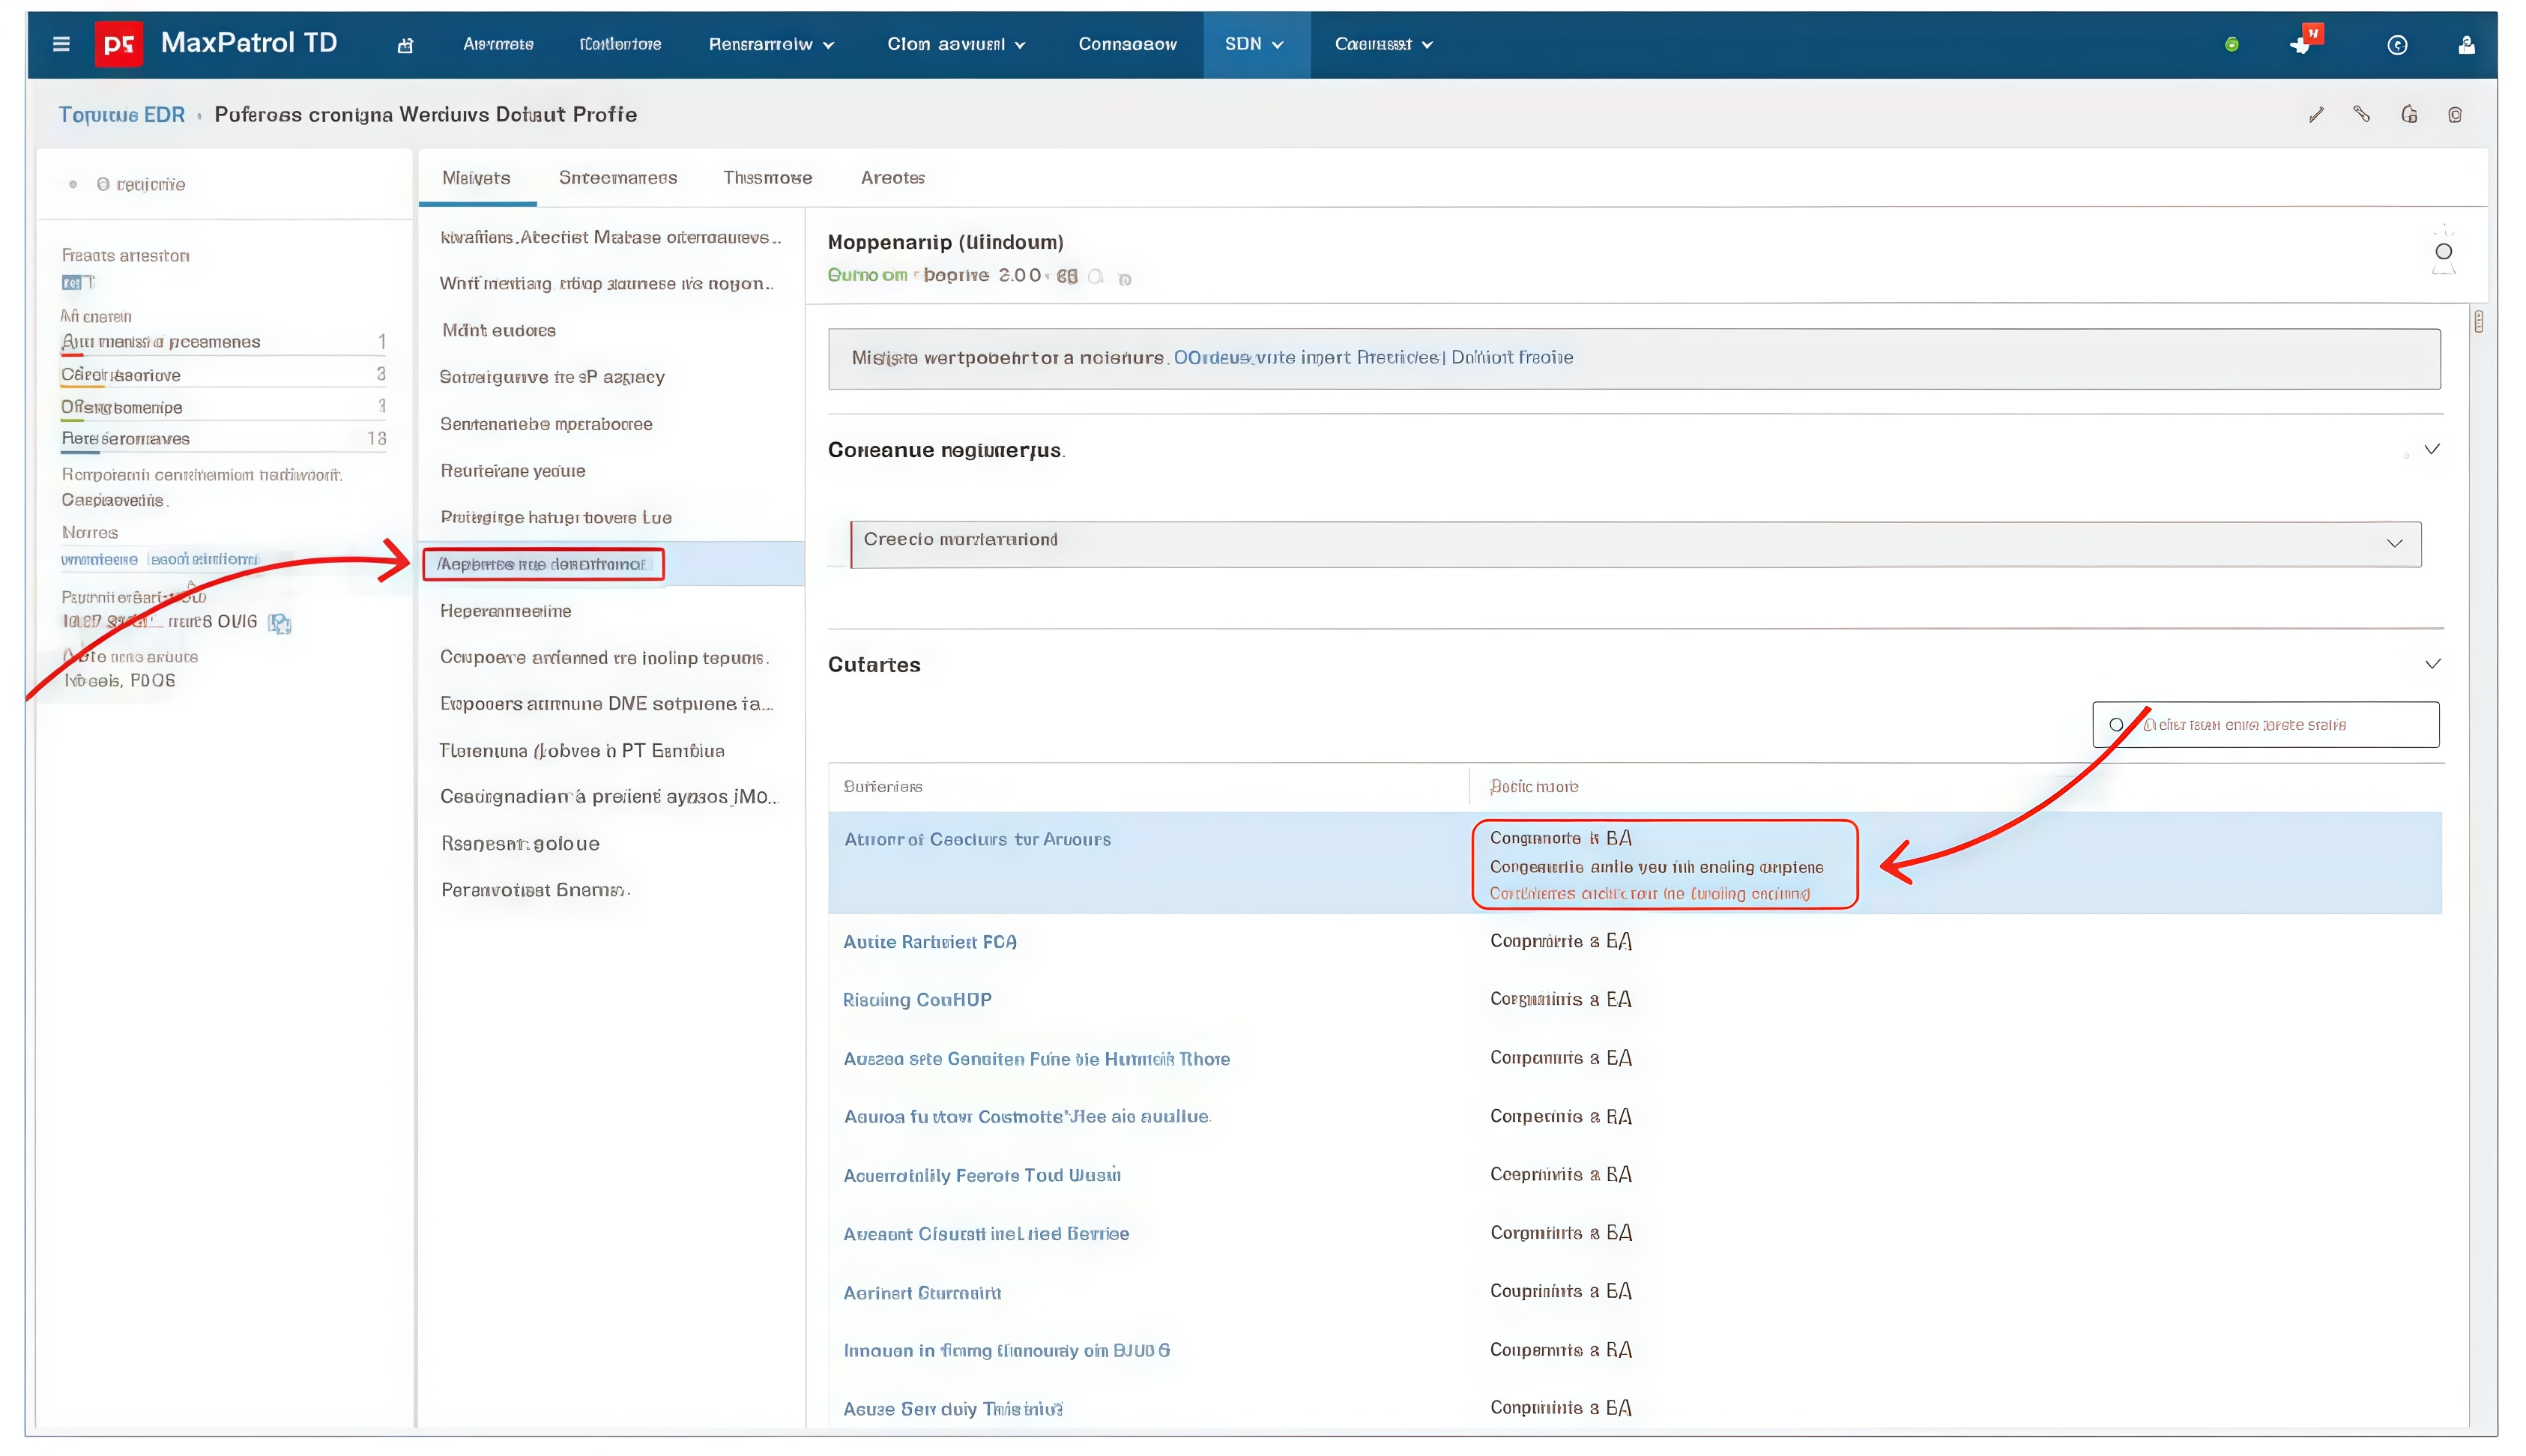Image resolution: width=2526 pixels, height=1456 pixels.
Task: Click the MaxPatrol TD logo
Action: 118,44
